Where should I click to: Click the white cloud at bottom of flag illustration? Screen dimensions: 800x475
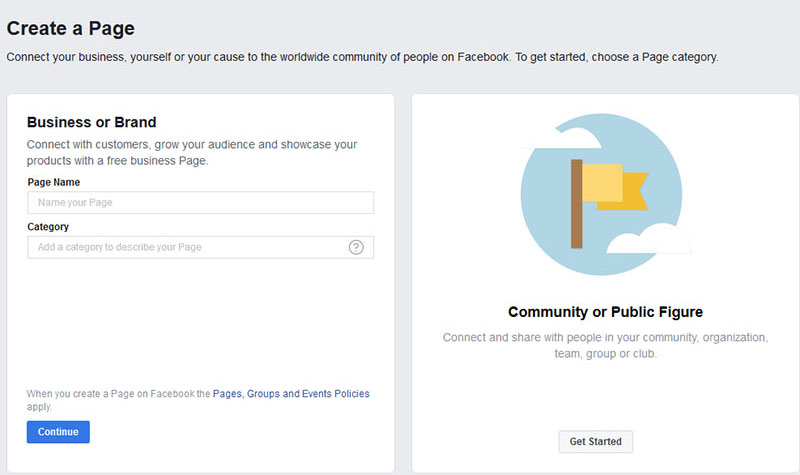click(649, 239)
